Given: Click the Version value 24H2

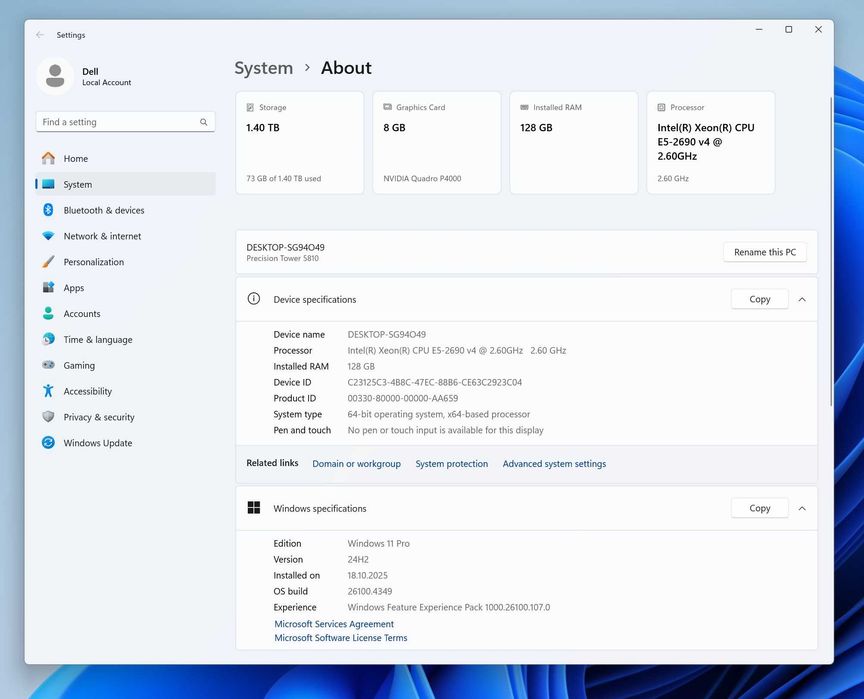Looking at the screenshot, I should click(358, 559).
